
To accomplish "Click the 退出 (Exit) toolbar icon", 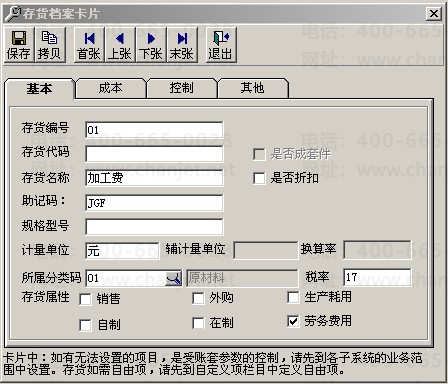I will click(x=221, y=45).
